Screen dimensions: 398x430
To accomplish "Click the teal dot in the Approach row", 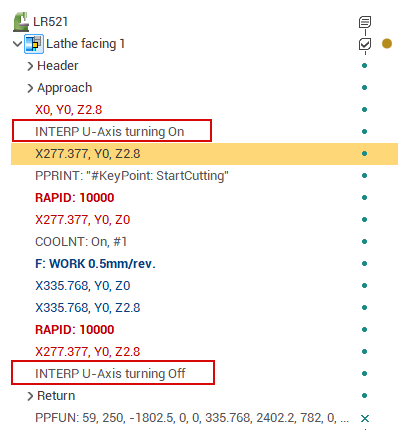I will pyautogui.click(x=364, y=88).
